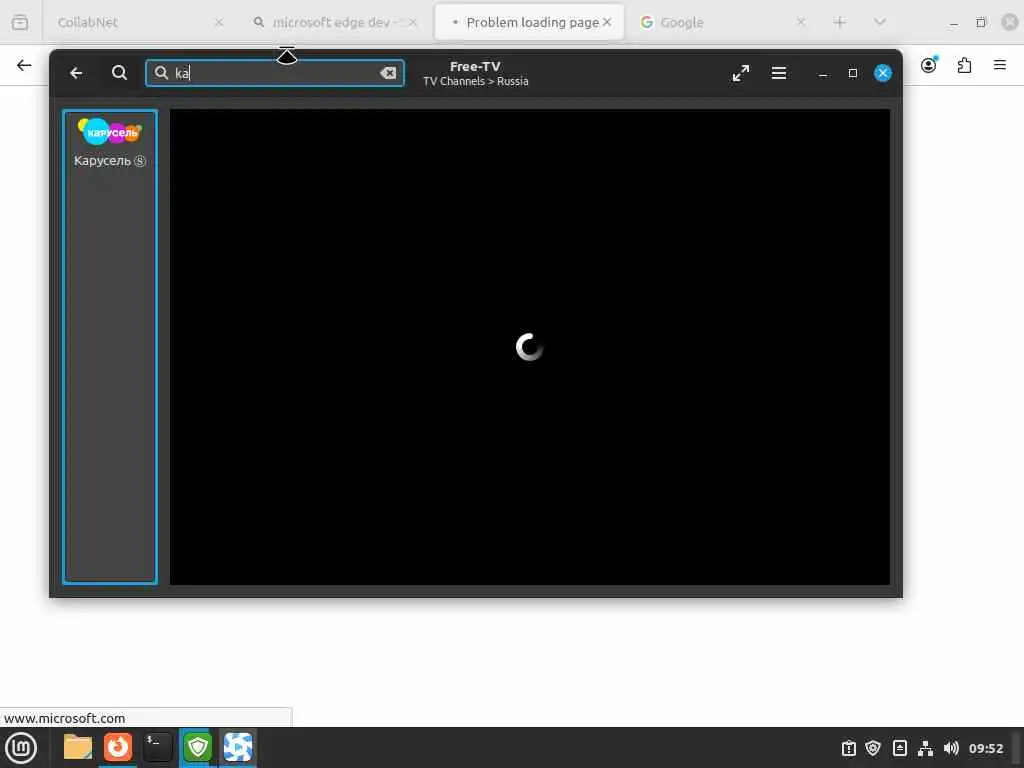Viewport: 1024px width, 768px height.
Task: Close the 'microsoft edge dev' tab
Action: (413, 22)
